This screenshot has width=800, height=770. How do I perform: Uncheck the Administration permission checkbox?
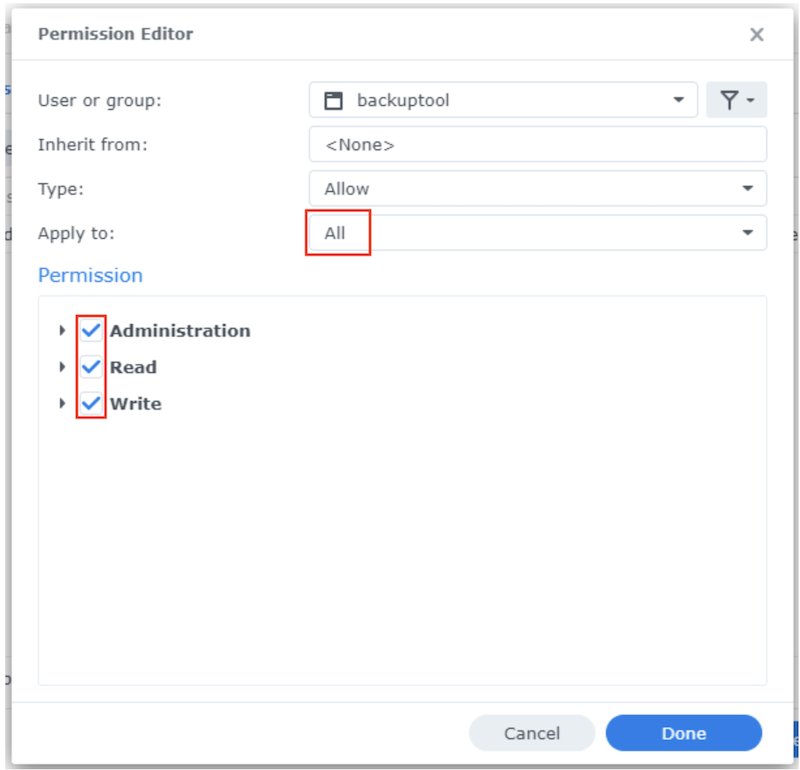click(91, 330)
